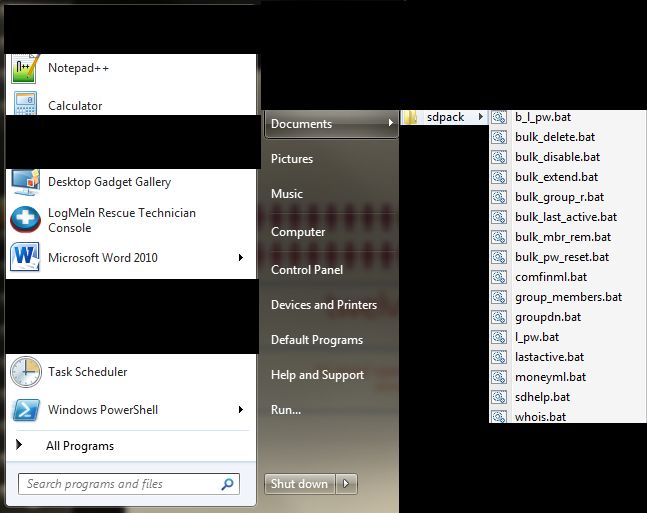Run the whois.bat file name
647x513 pixels.
(x=541, y=416)
